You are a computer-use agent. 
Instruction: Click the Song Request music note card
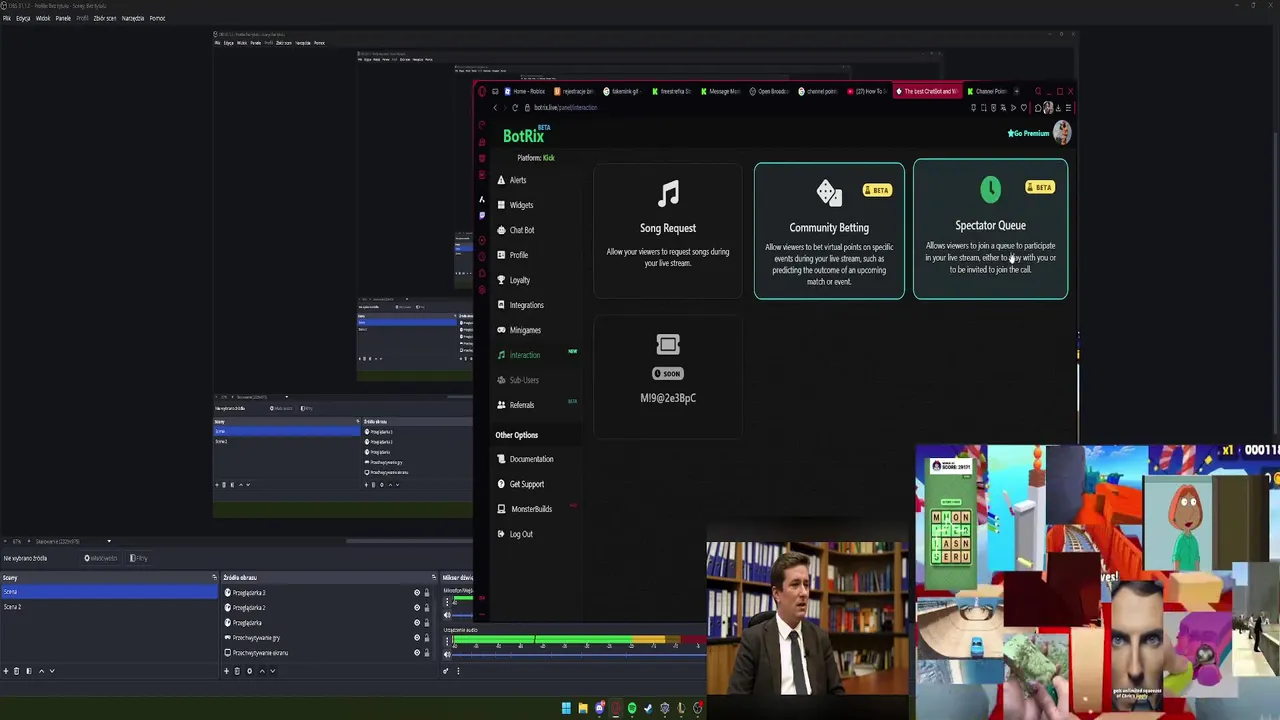[668, 230]
